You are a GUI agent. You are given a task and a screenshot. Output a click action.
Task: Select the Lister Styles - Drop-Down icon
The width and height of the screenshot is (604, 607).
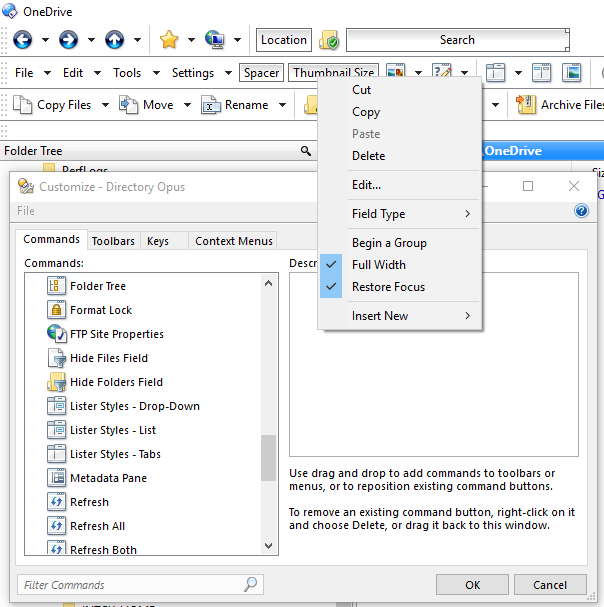(57, 406)
